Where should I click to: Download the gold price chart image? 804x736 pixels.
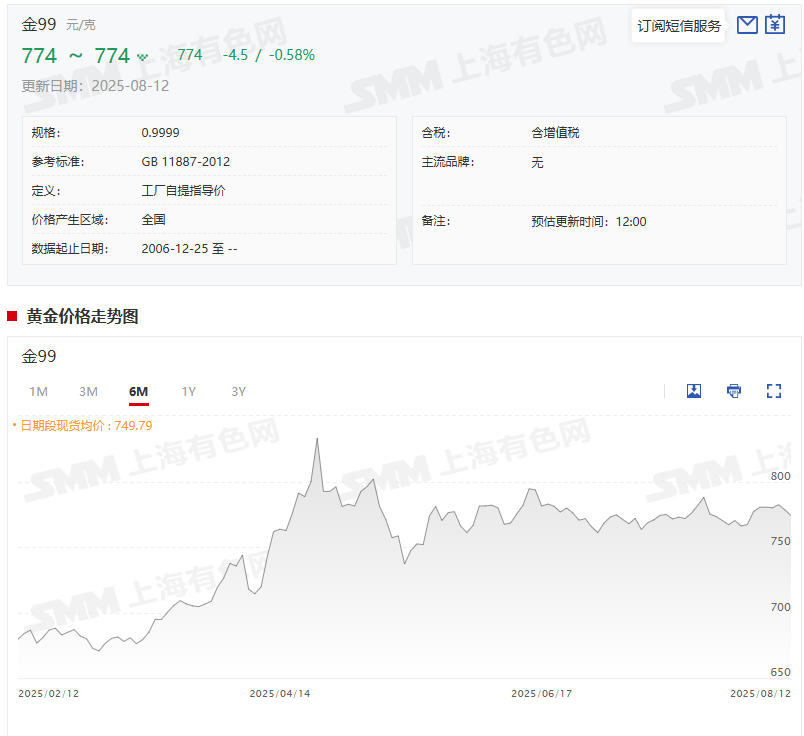(x=694, y=391)
